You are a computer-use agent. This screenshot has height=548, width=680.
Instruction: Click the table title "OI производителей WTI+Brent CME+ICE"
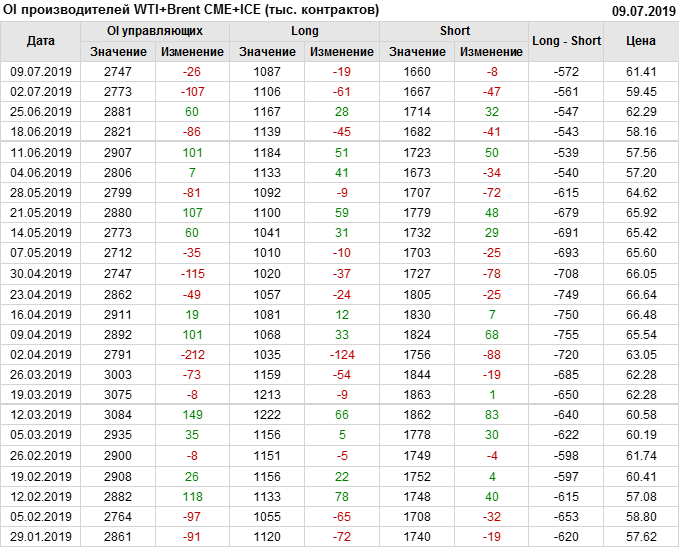point(192,10)
